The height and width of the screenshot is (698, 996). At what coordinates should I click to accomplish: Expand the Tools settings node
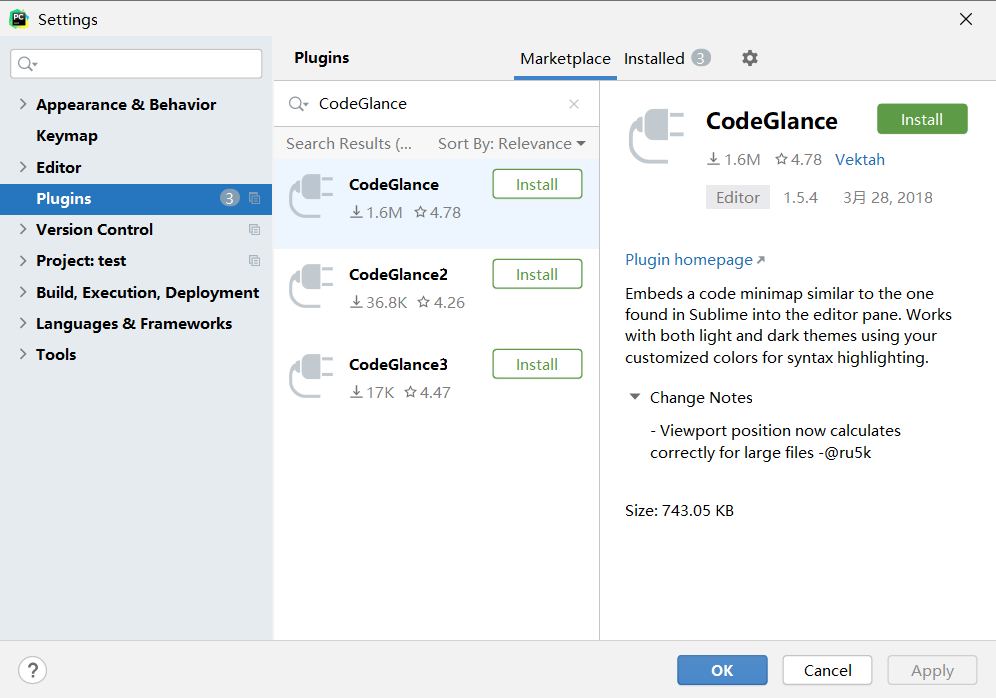pyautogui.click(x=23, y=354)
